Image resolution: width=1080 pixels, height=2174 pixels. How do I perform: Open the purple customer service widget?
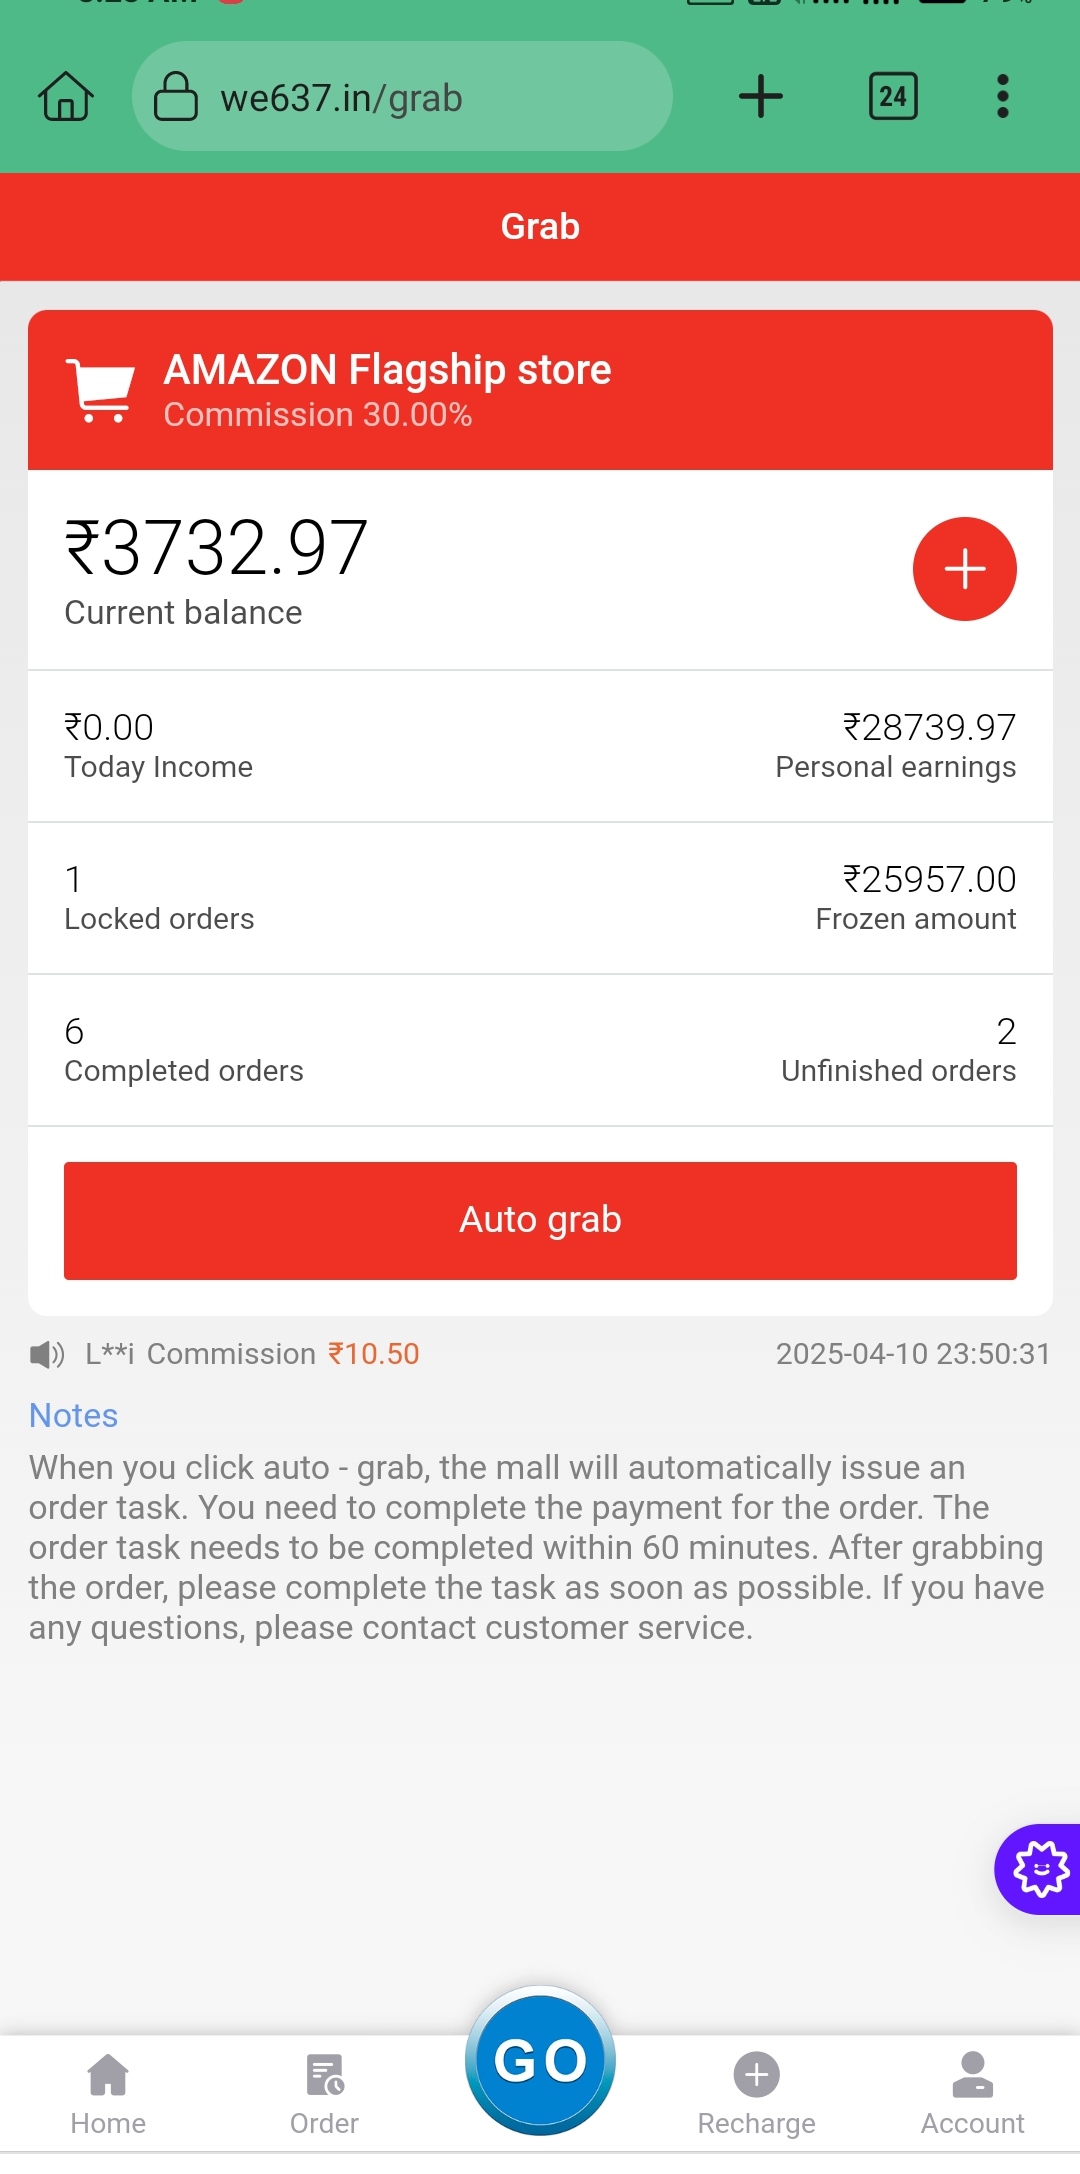coord(1041,1869)
